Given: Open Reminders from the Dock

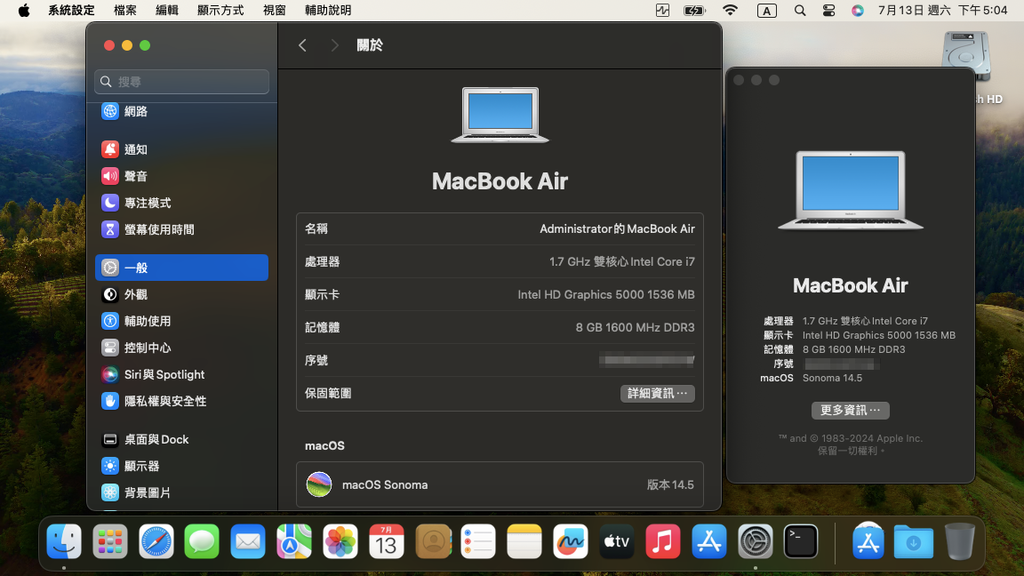Looking at the screenshot, I should pyautogui.click(x=479, y=541).
